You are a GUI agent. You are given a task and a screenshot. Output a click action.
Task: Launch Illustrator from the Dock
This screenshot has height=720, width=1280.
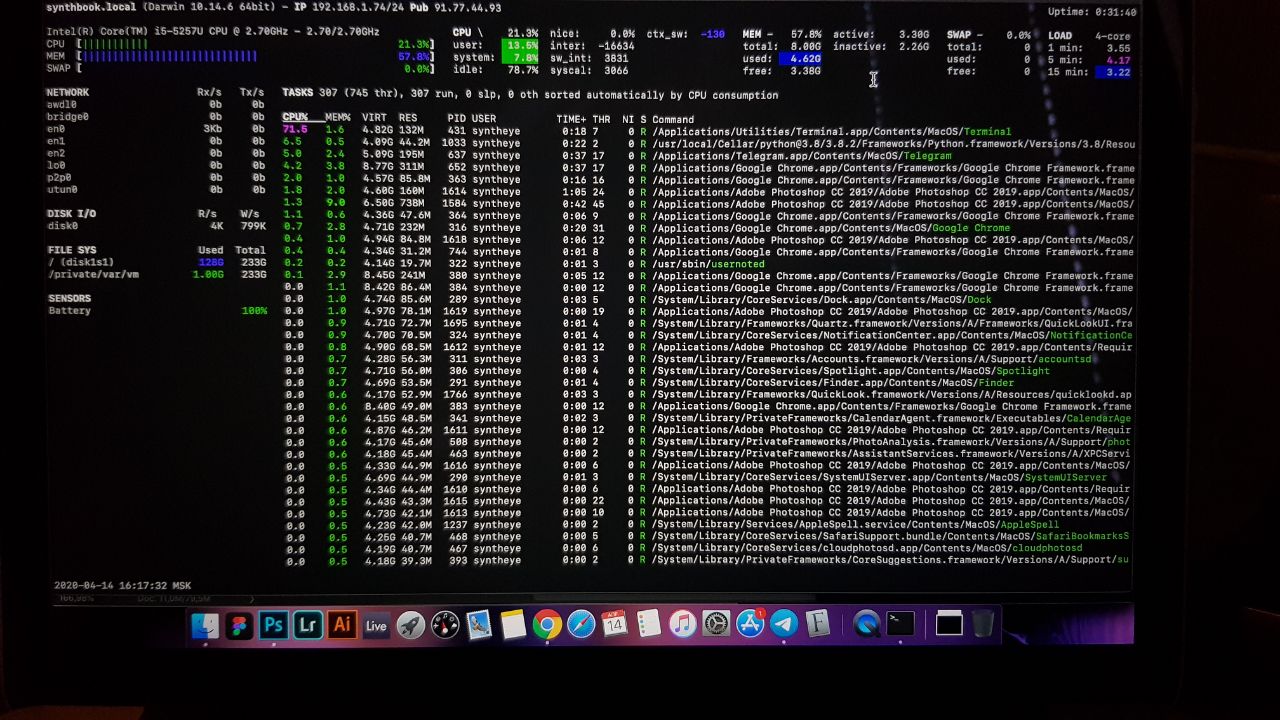(x=341, y=626)
